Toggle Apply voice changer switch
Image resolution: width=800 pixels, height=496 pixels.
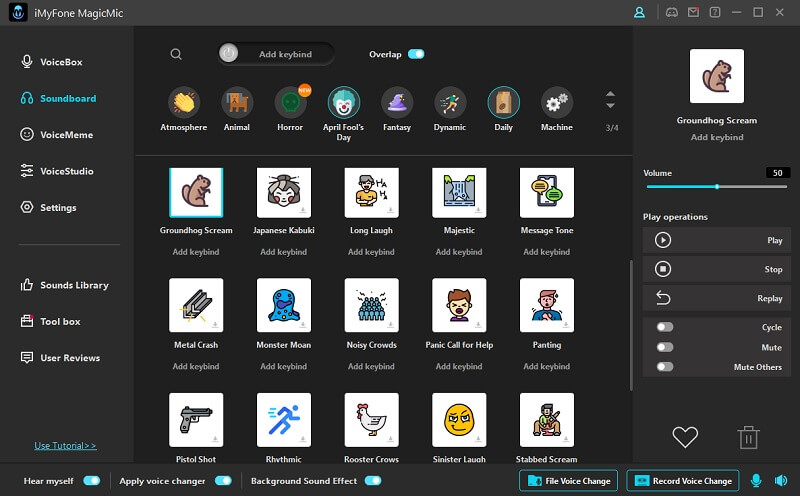223,481
